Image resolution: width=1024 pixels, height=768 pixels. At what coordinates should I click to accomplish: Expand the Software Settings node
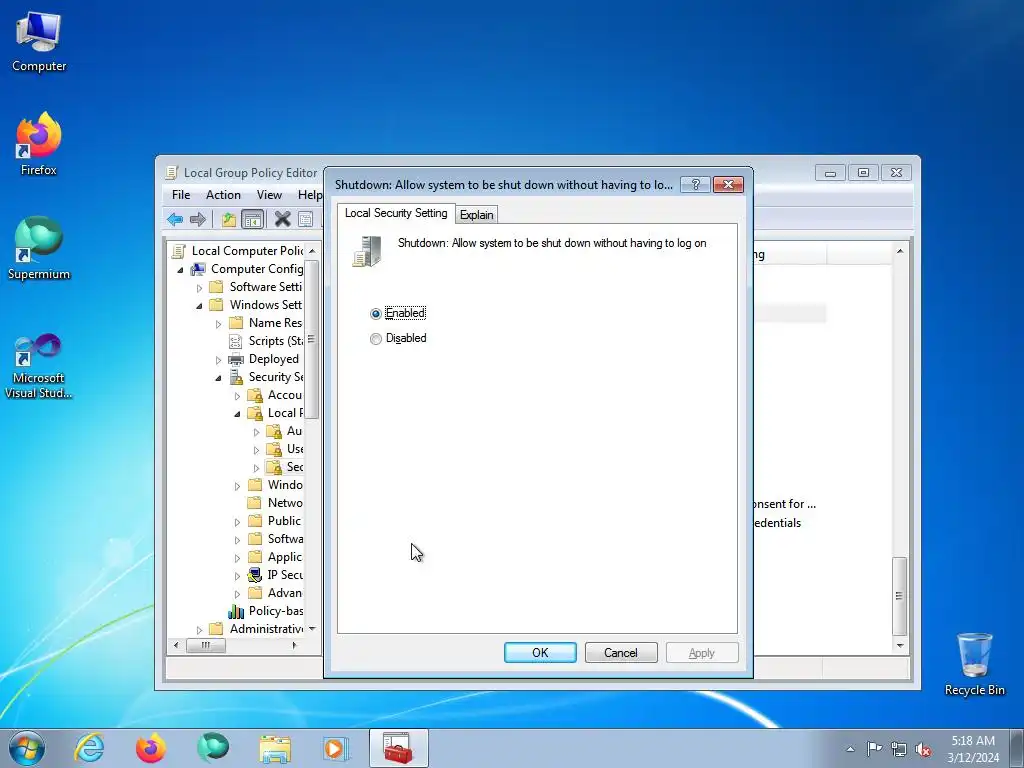[199, 287]
